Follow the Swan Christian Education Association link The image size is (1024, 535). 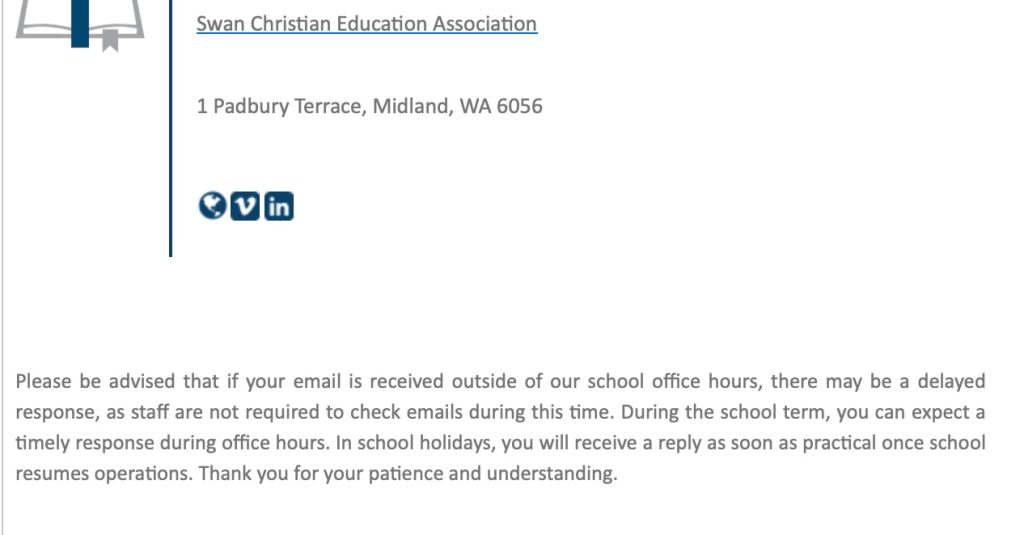point(366,24)
